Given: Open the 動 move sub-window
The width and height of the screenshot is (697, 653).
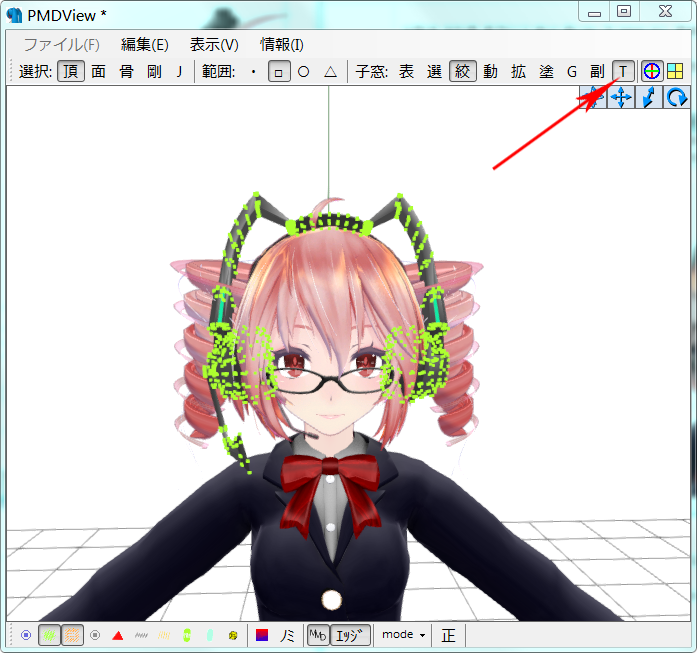Looking at the screenshot, I should click(490, 72).
